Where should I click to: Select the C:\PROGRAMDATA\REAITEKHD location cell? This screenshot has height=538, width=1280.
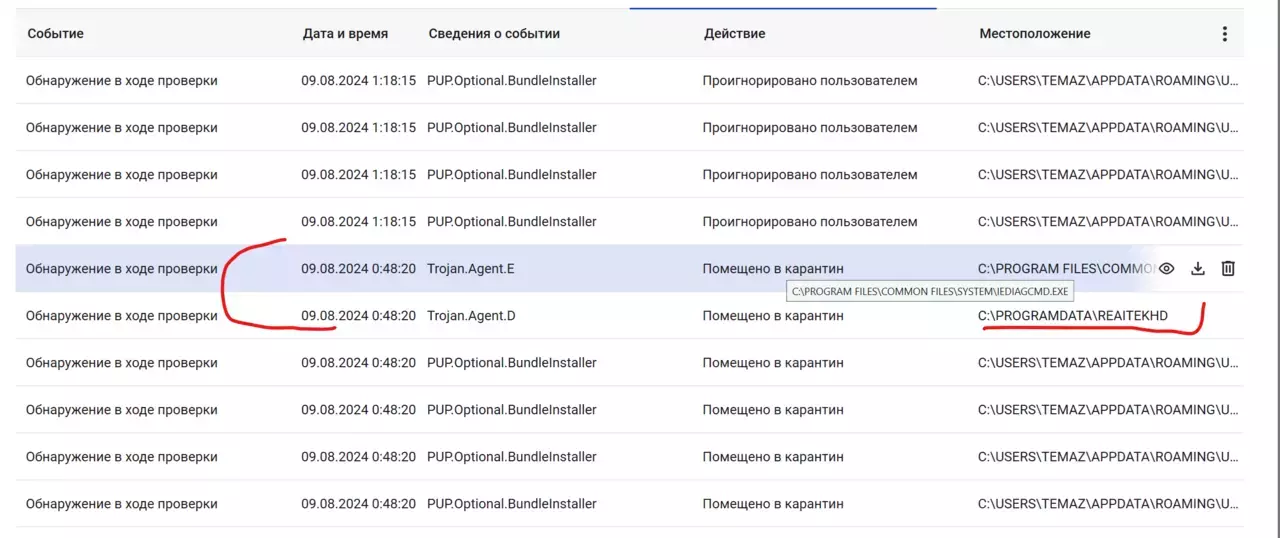1073,316
